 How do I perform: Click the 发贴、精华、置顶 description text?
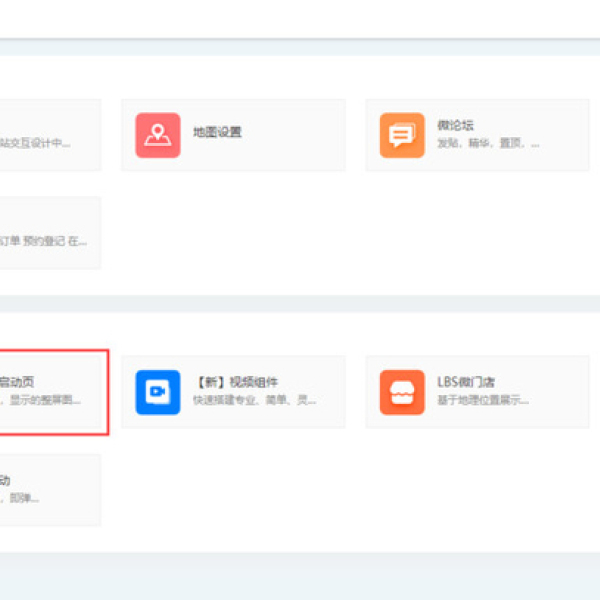tap(488, 144)
